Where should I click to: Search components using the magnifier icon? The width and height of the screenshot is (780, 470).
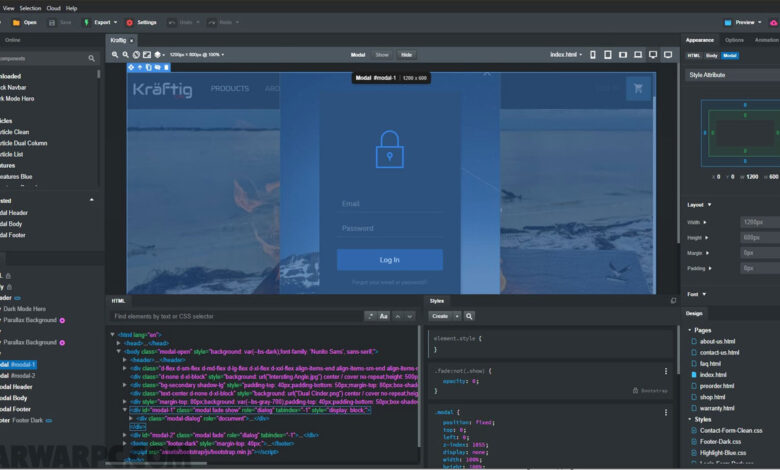coord(92,59)
